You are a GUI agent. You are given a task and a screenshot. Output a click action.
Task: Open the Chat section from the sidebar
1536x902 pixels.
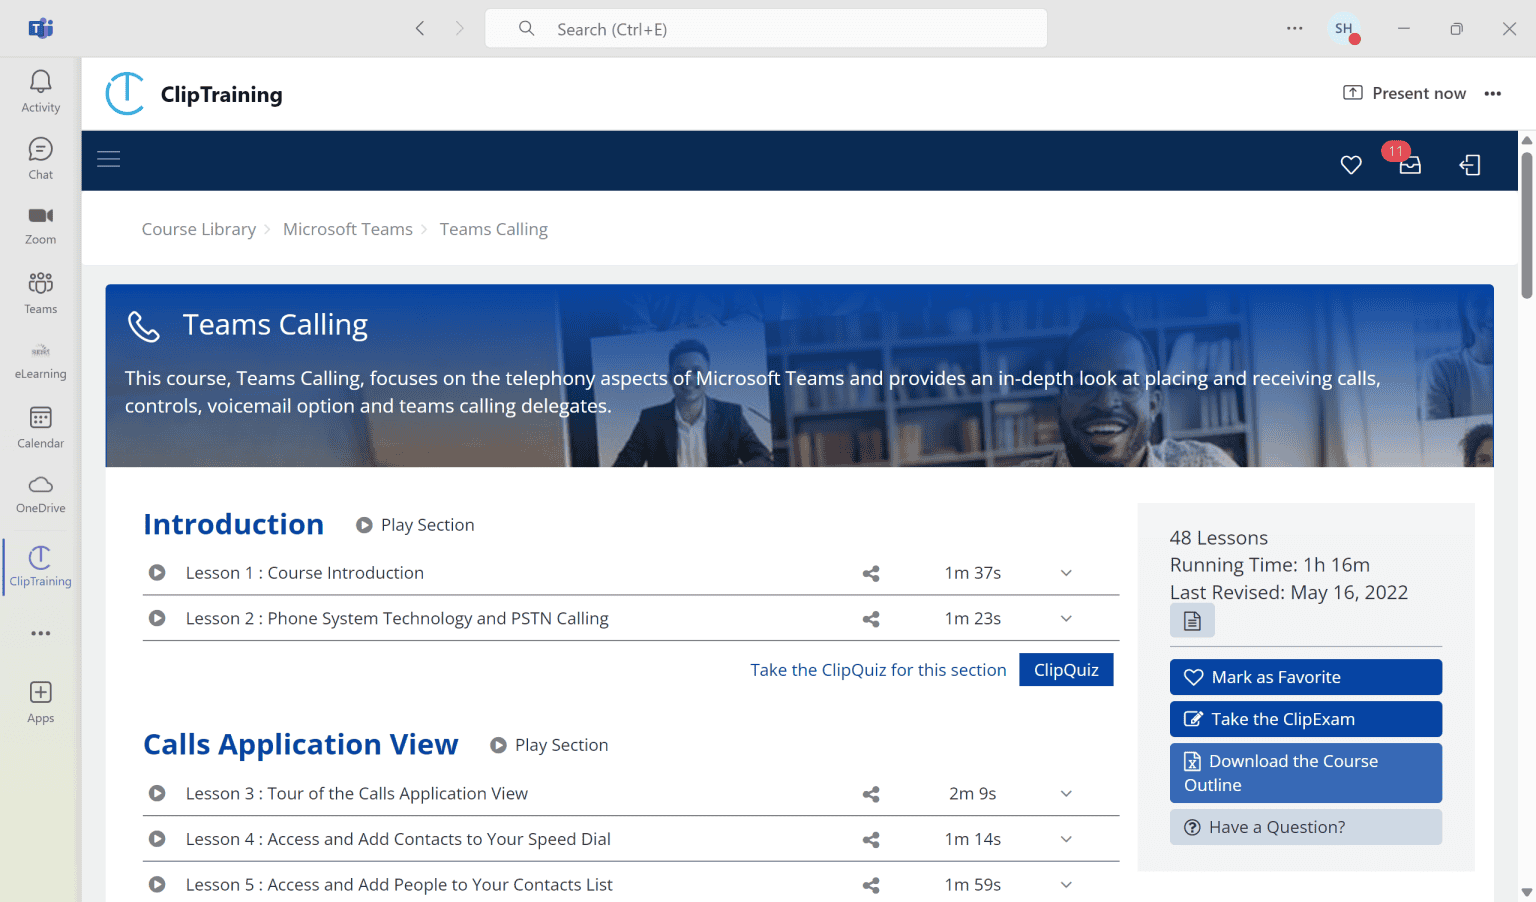point(40,158)
